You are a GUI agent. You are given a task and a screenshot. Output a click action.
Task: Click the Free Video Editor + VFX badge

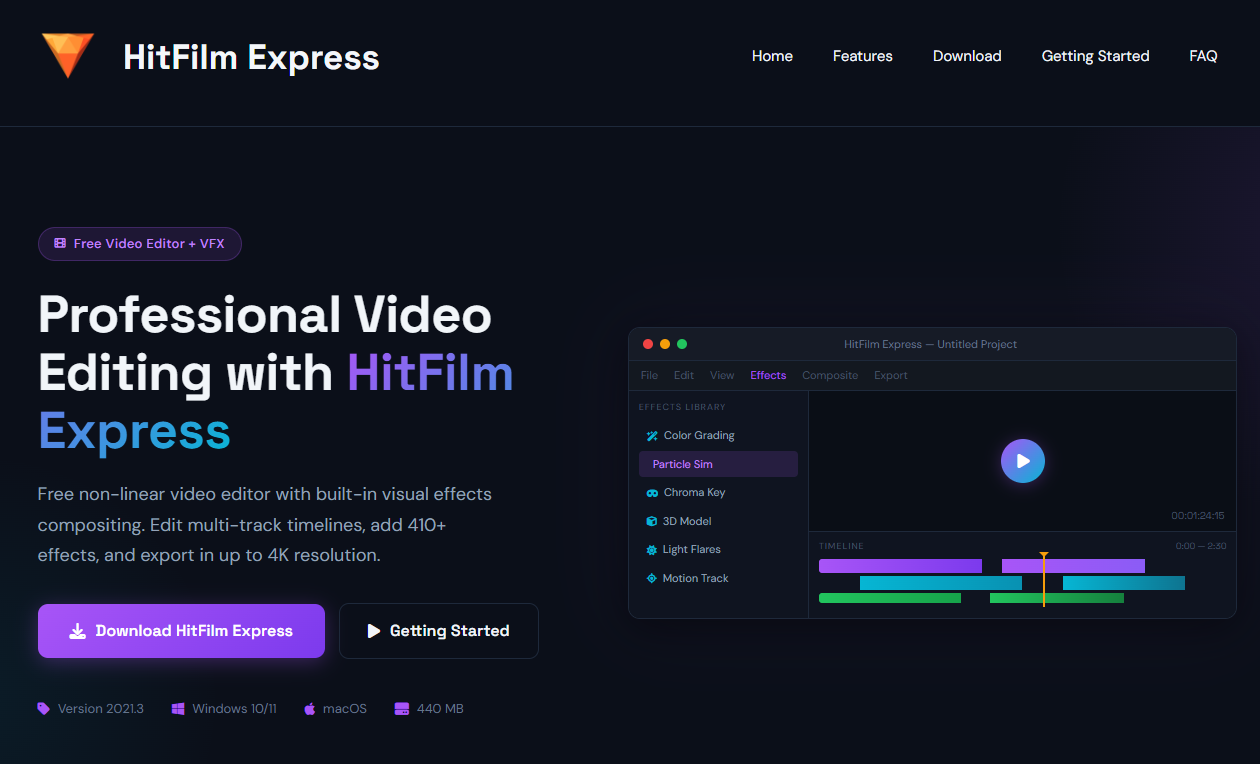point(140,243)
